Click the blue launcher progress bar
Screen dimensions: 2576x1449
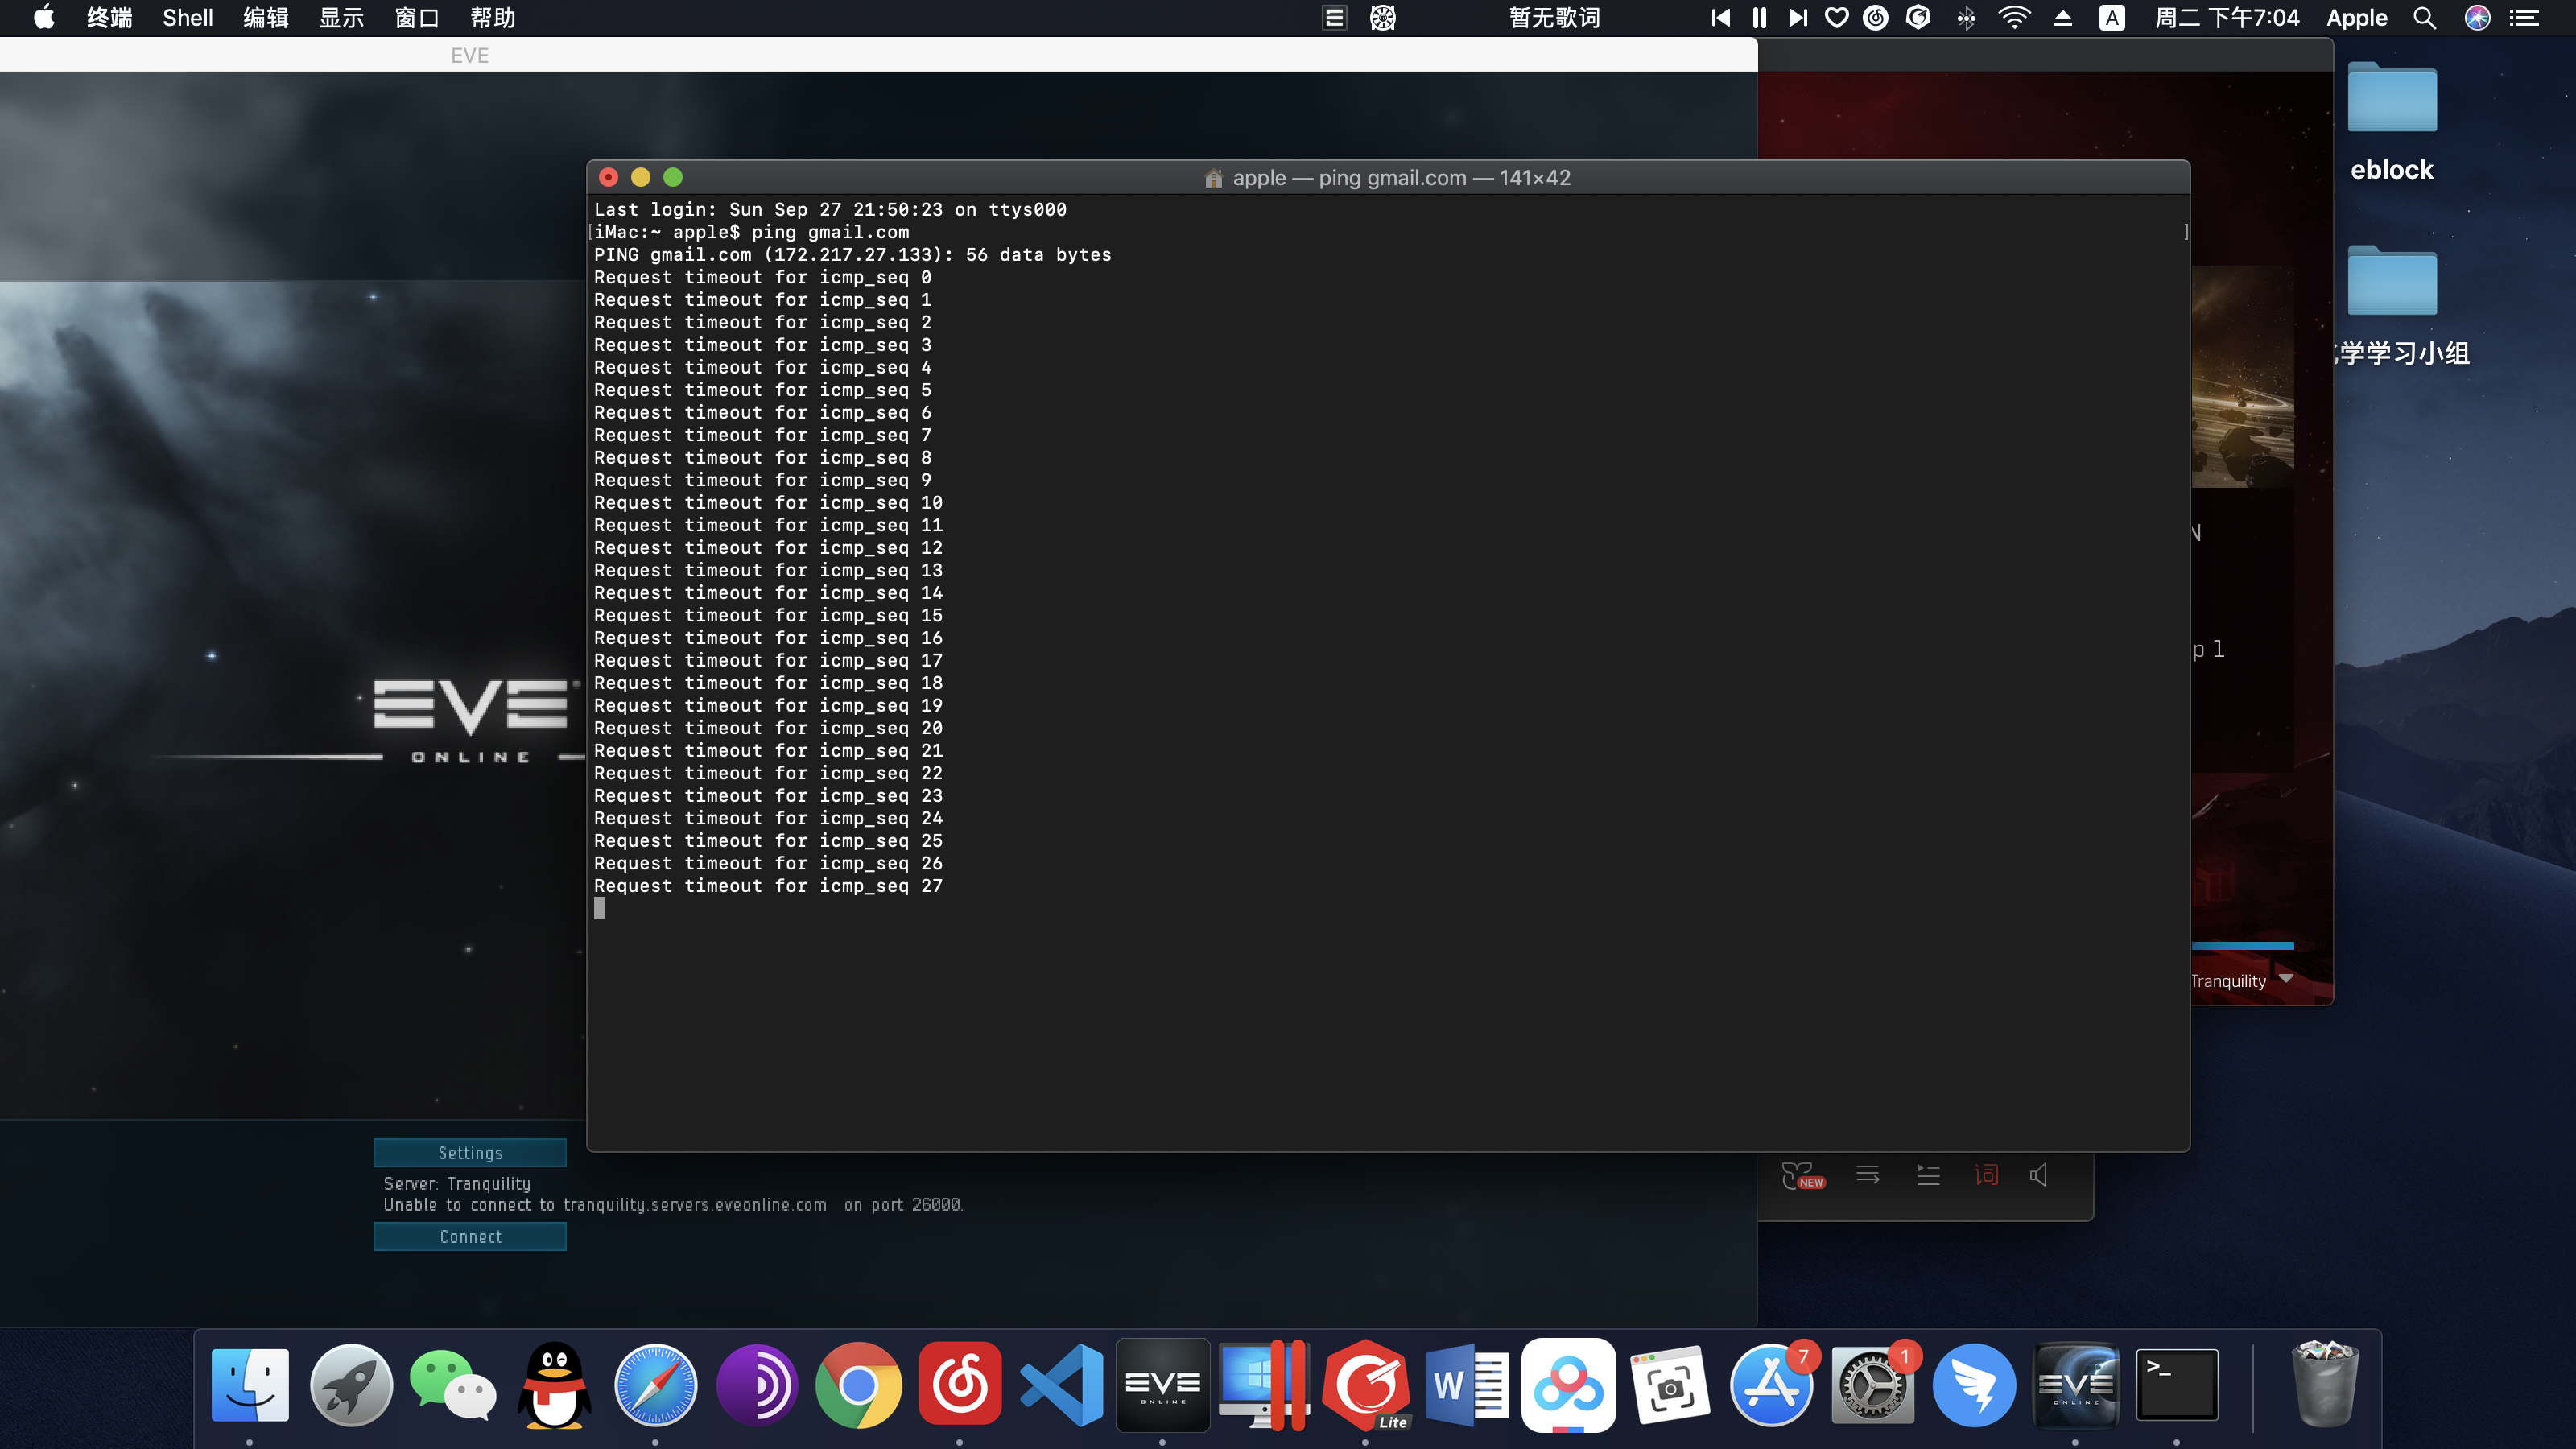[x=2242, y=945]
